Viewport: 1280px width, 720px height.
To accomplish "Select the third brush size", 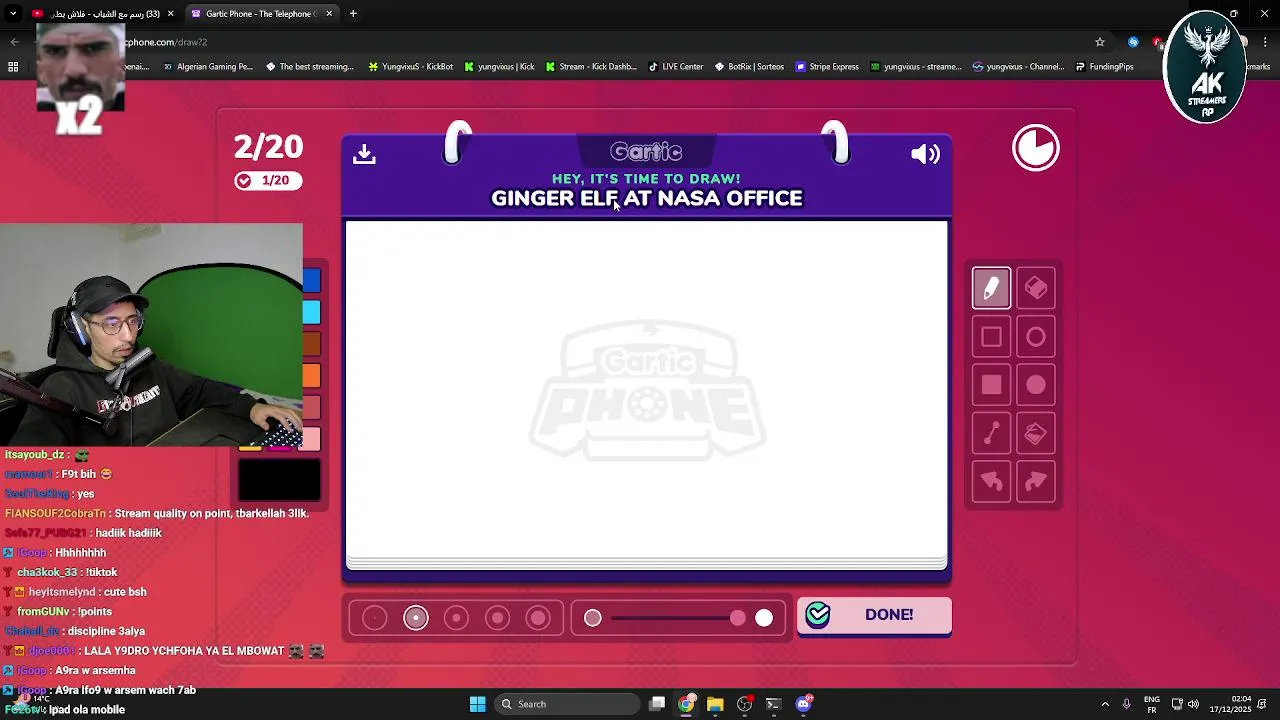I will [456, 618].
